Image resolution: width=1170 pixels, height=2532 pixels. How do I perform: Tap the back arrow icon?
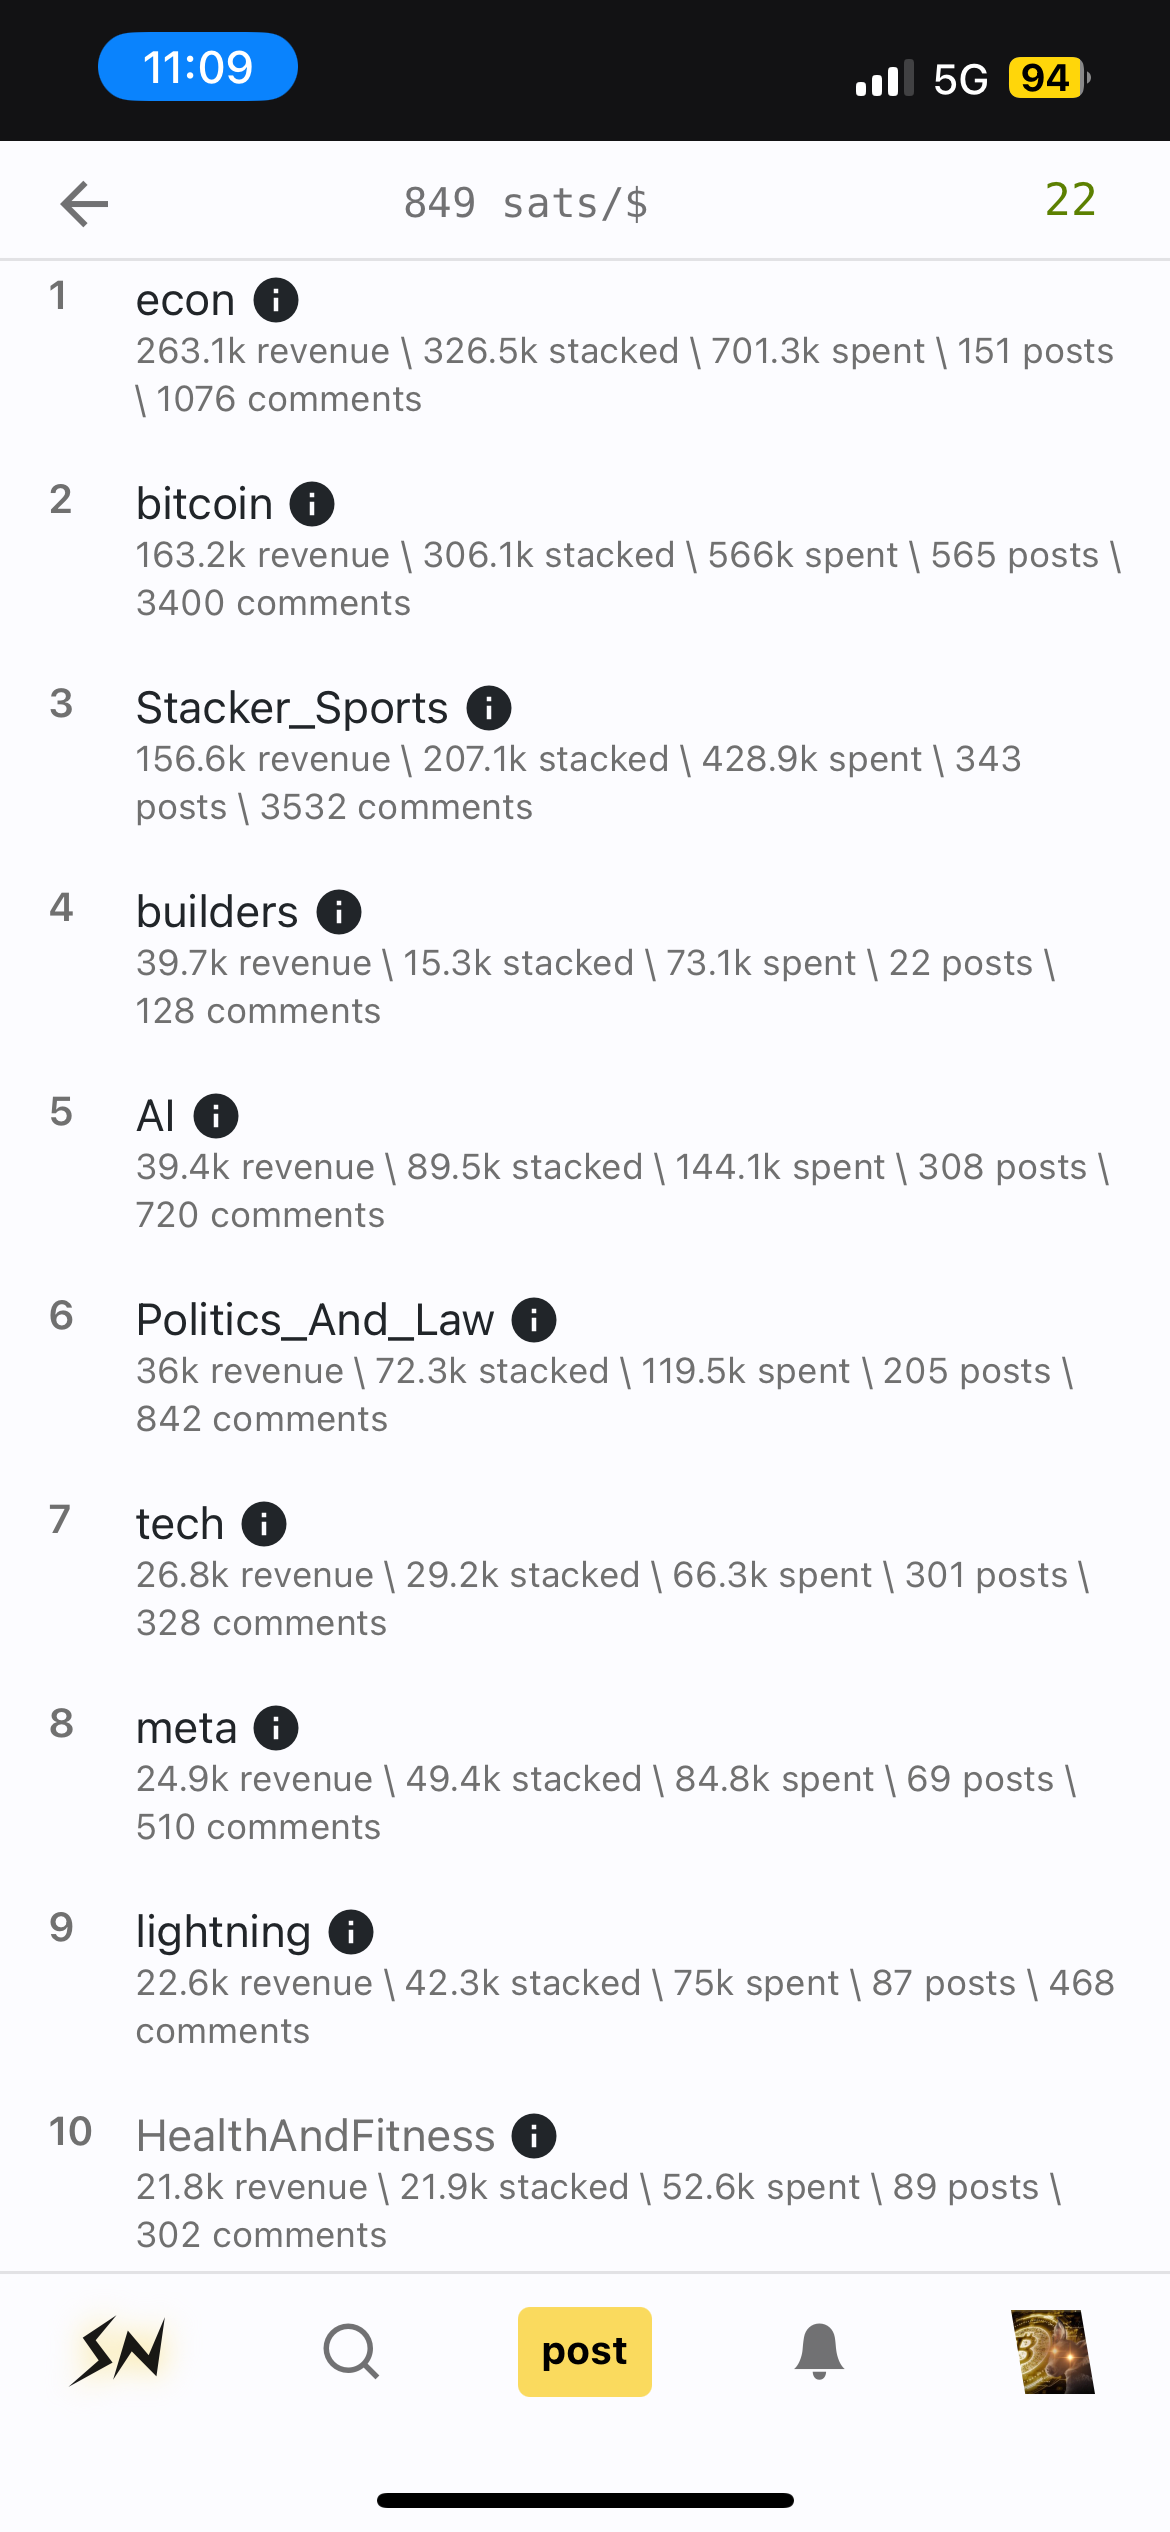84,204
